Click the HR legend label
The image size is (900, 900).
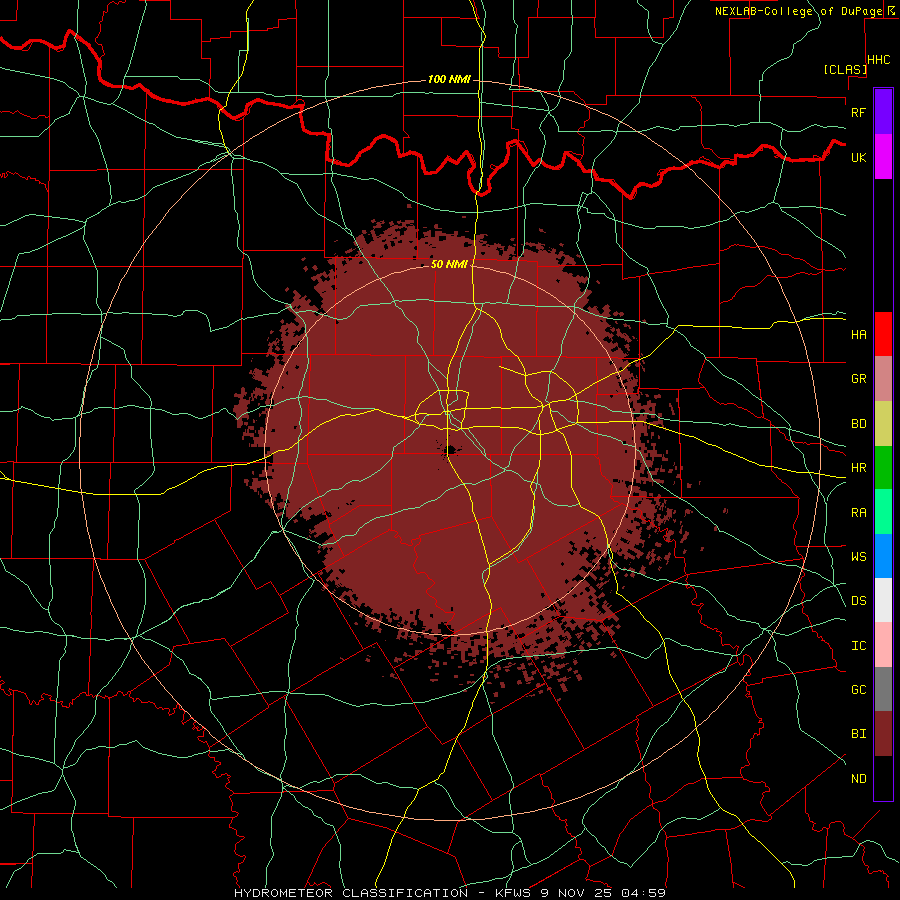point(859,468)
